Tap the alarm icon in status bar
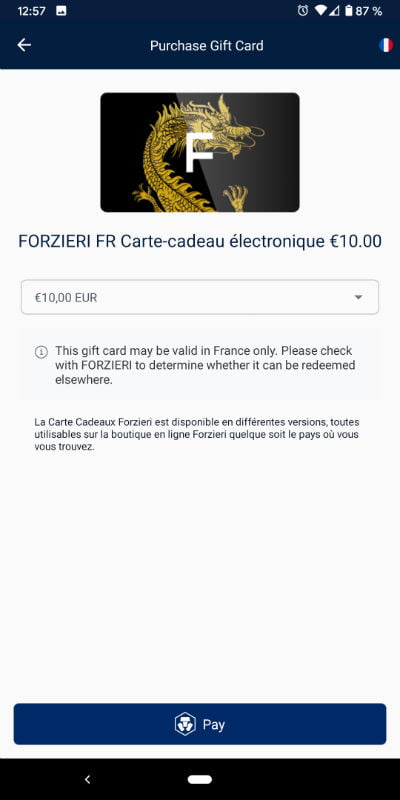 (x=303, y=11)
